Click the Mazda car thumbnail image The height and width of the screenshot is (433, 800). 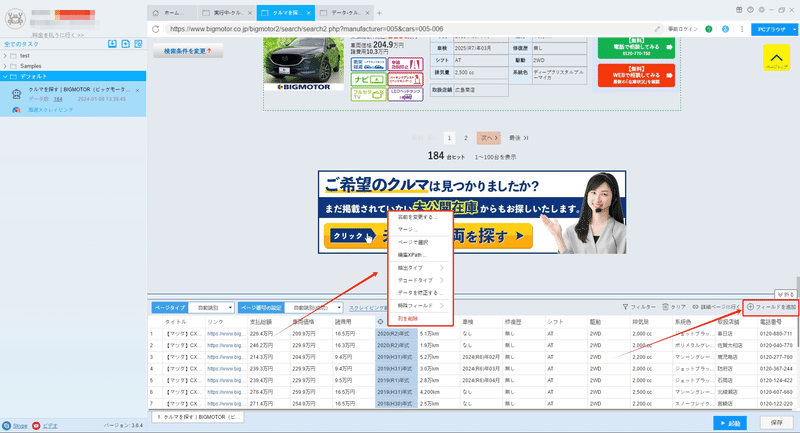pos(304,64)
